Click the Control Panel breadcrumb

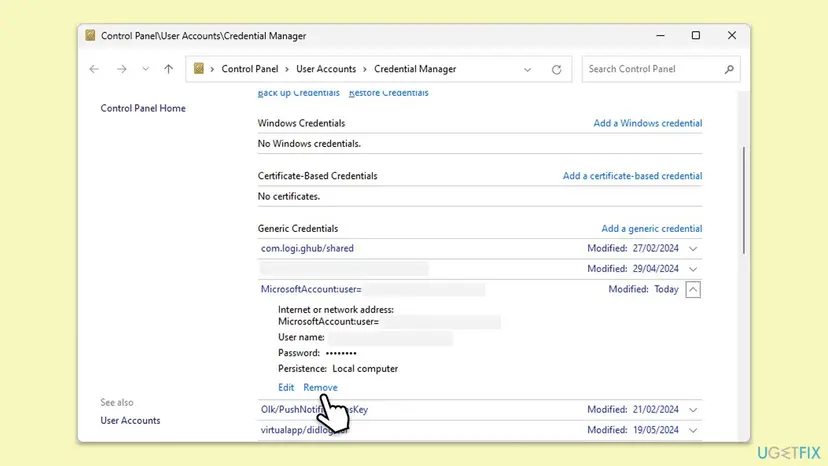(250, 69)
